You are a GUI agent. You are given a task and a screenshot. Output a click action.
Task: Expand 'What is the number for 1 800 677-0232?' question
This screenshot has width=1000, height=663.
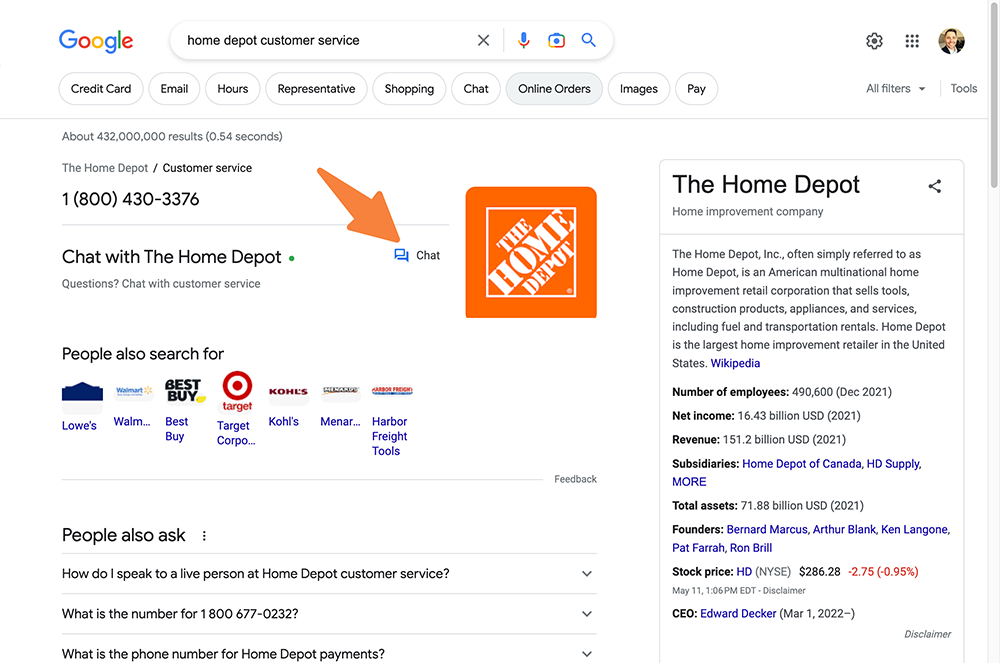point(329,614)
